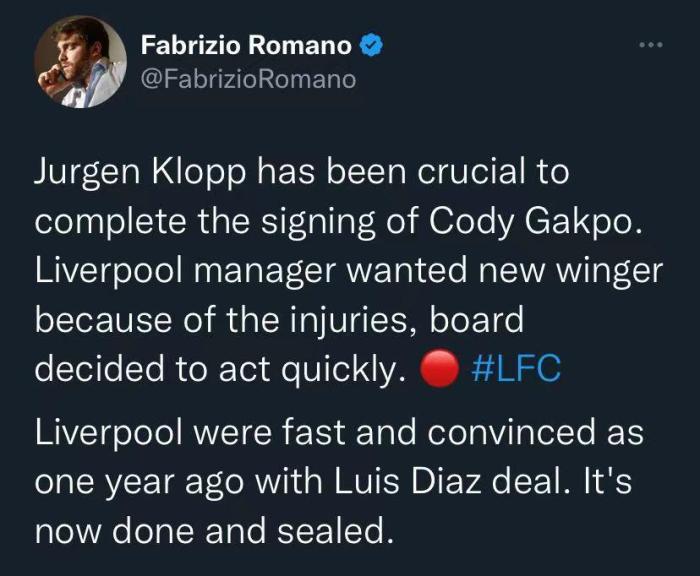Open the Fabrizio Romano display name link
The height and width of the screenshot is (576, 700).
pos(246,46)
